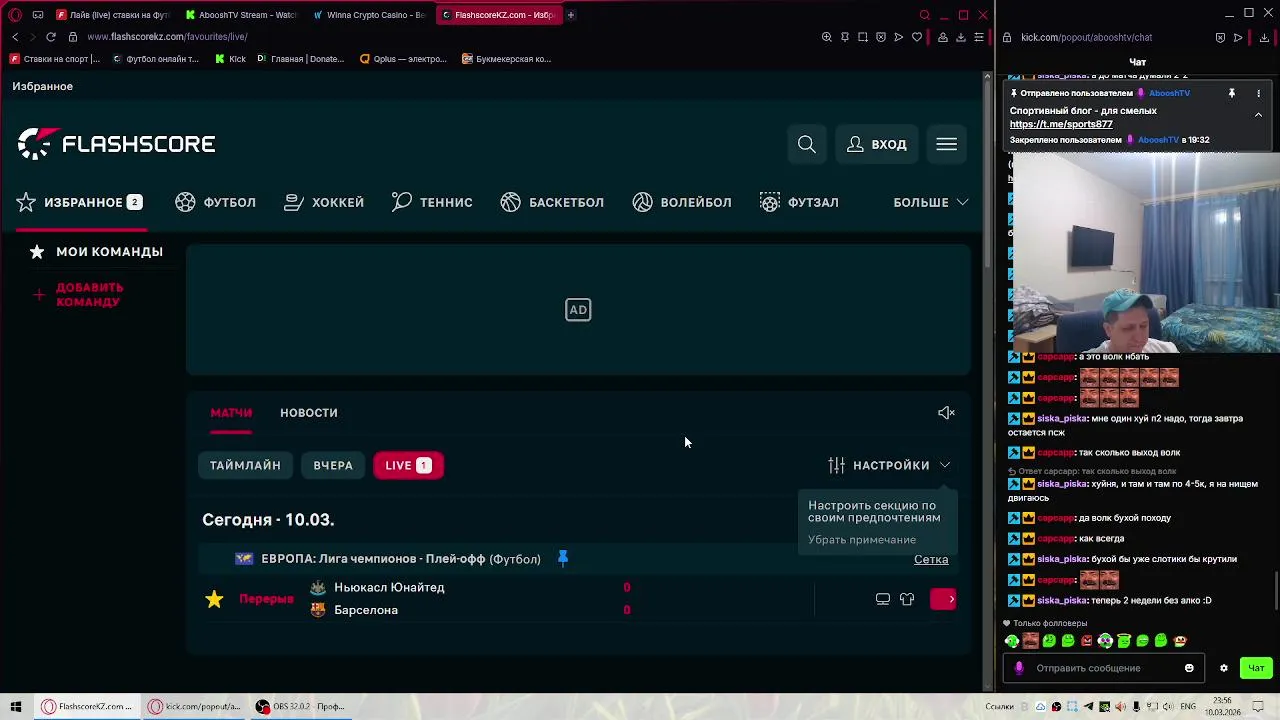This screenshot has height=720, width=1280.
Task: Open Flashscore search magnifier icon
Action: pos(807,144)
